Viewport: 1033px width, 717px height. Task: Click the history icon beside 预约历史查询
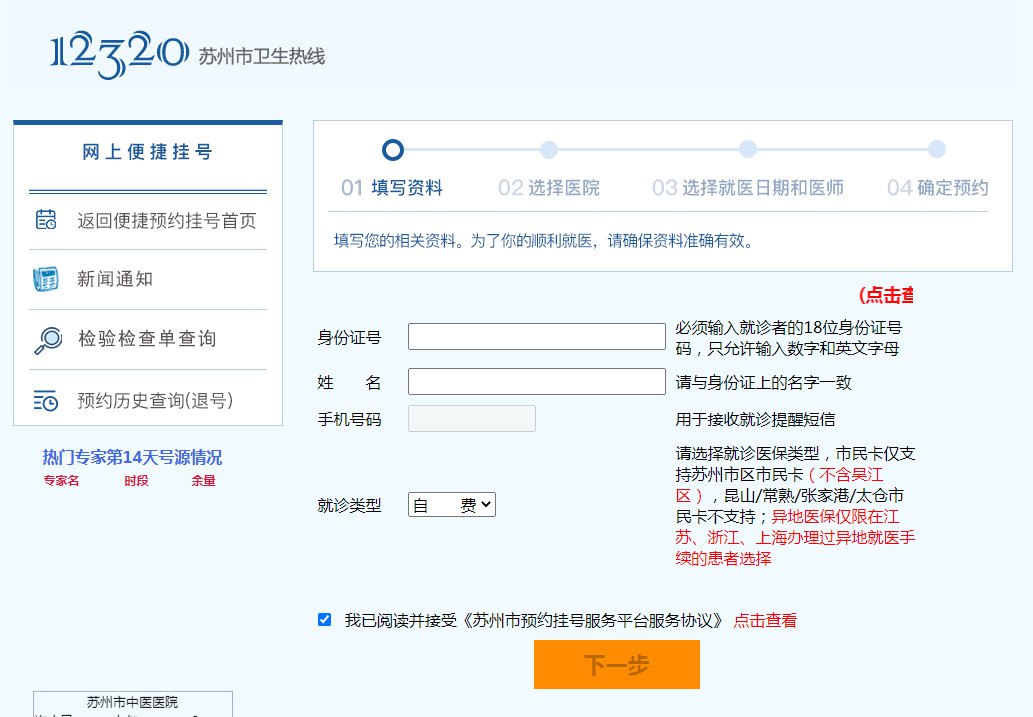[x=46, y=400]
